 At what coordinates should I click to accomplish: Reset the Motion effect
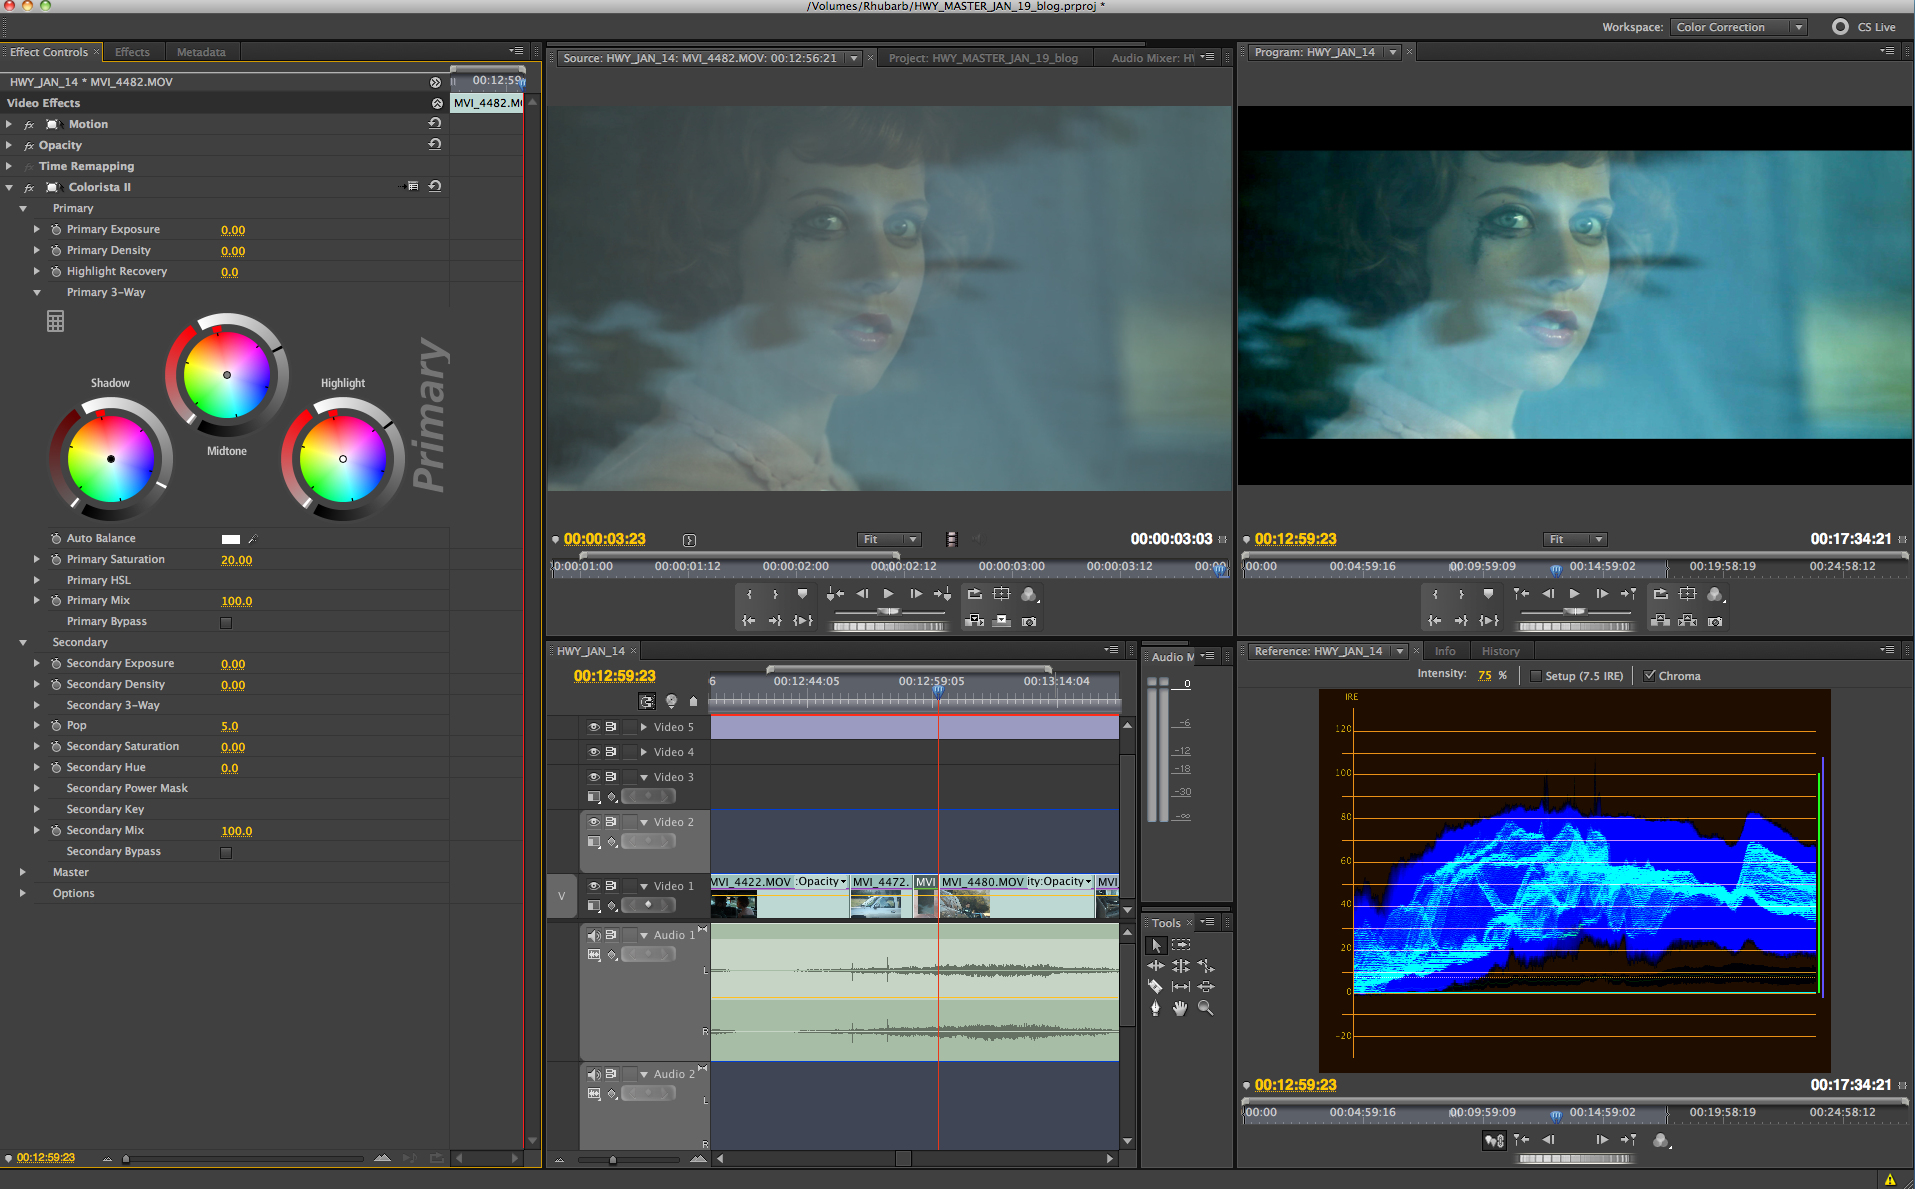click(x=435, y=123)
